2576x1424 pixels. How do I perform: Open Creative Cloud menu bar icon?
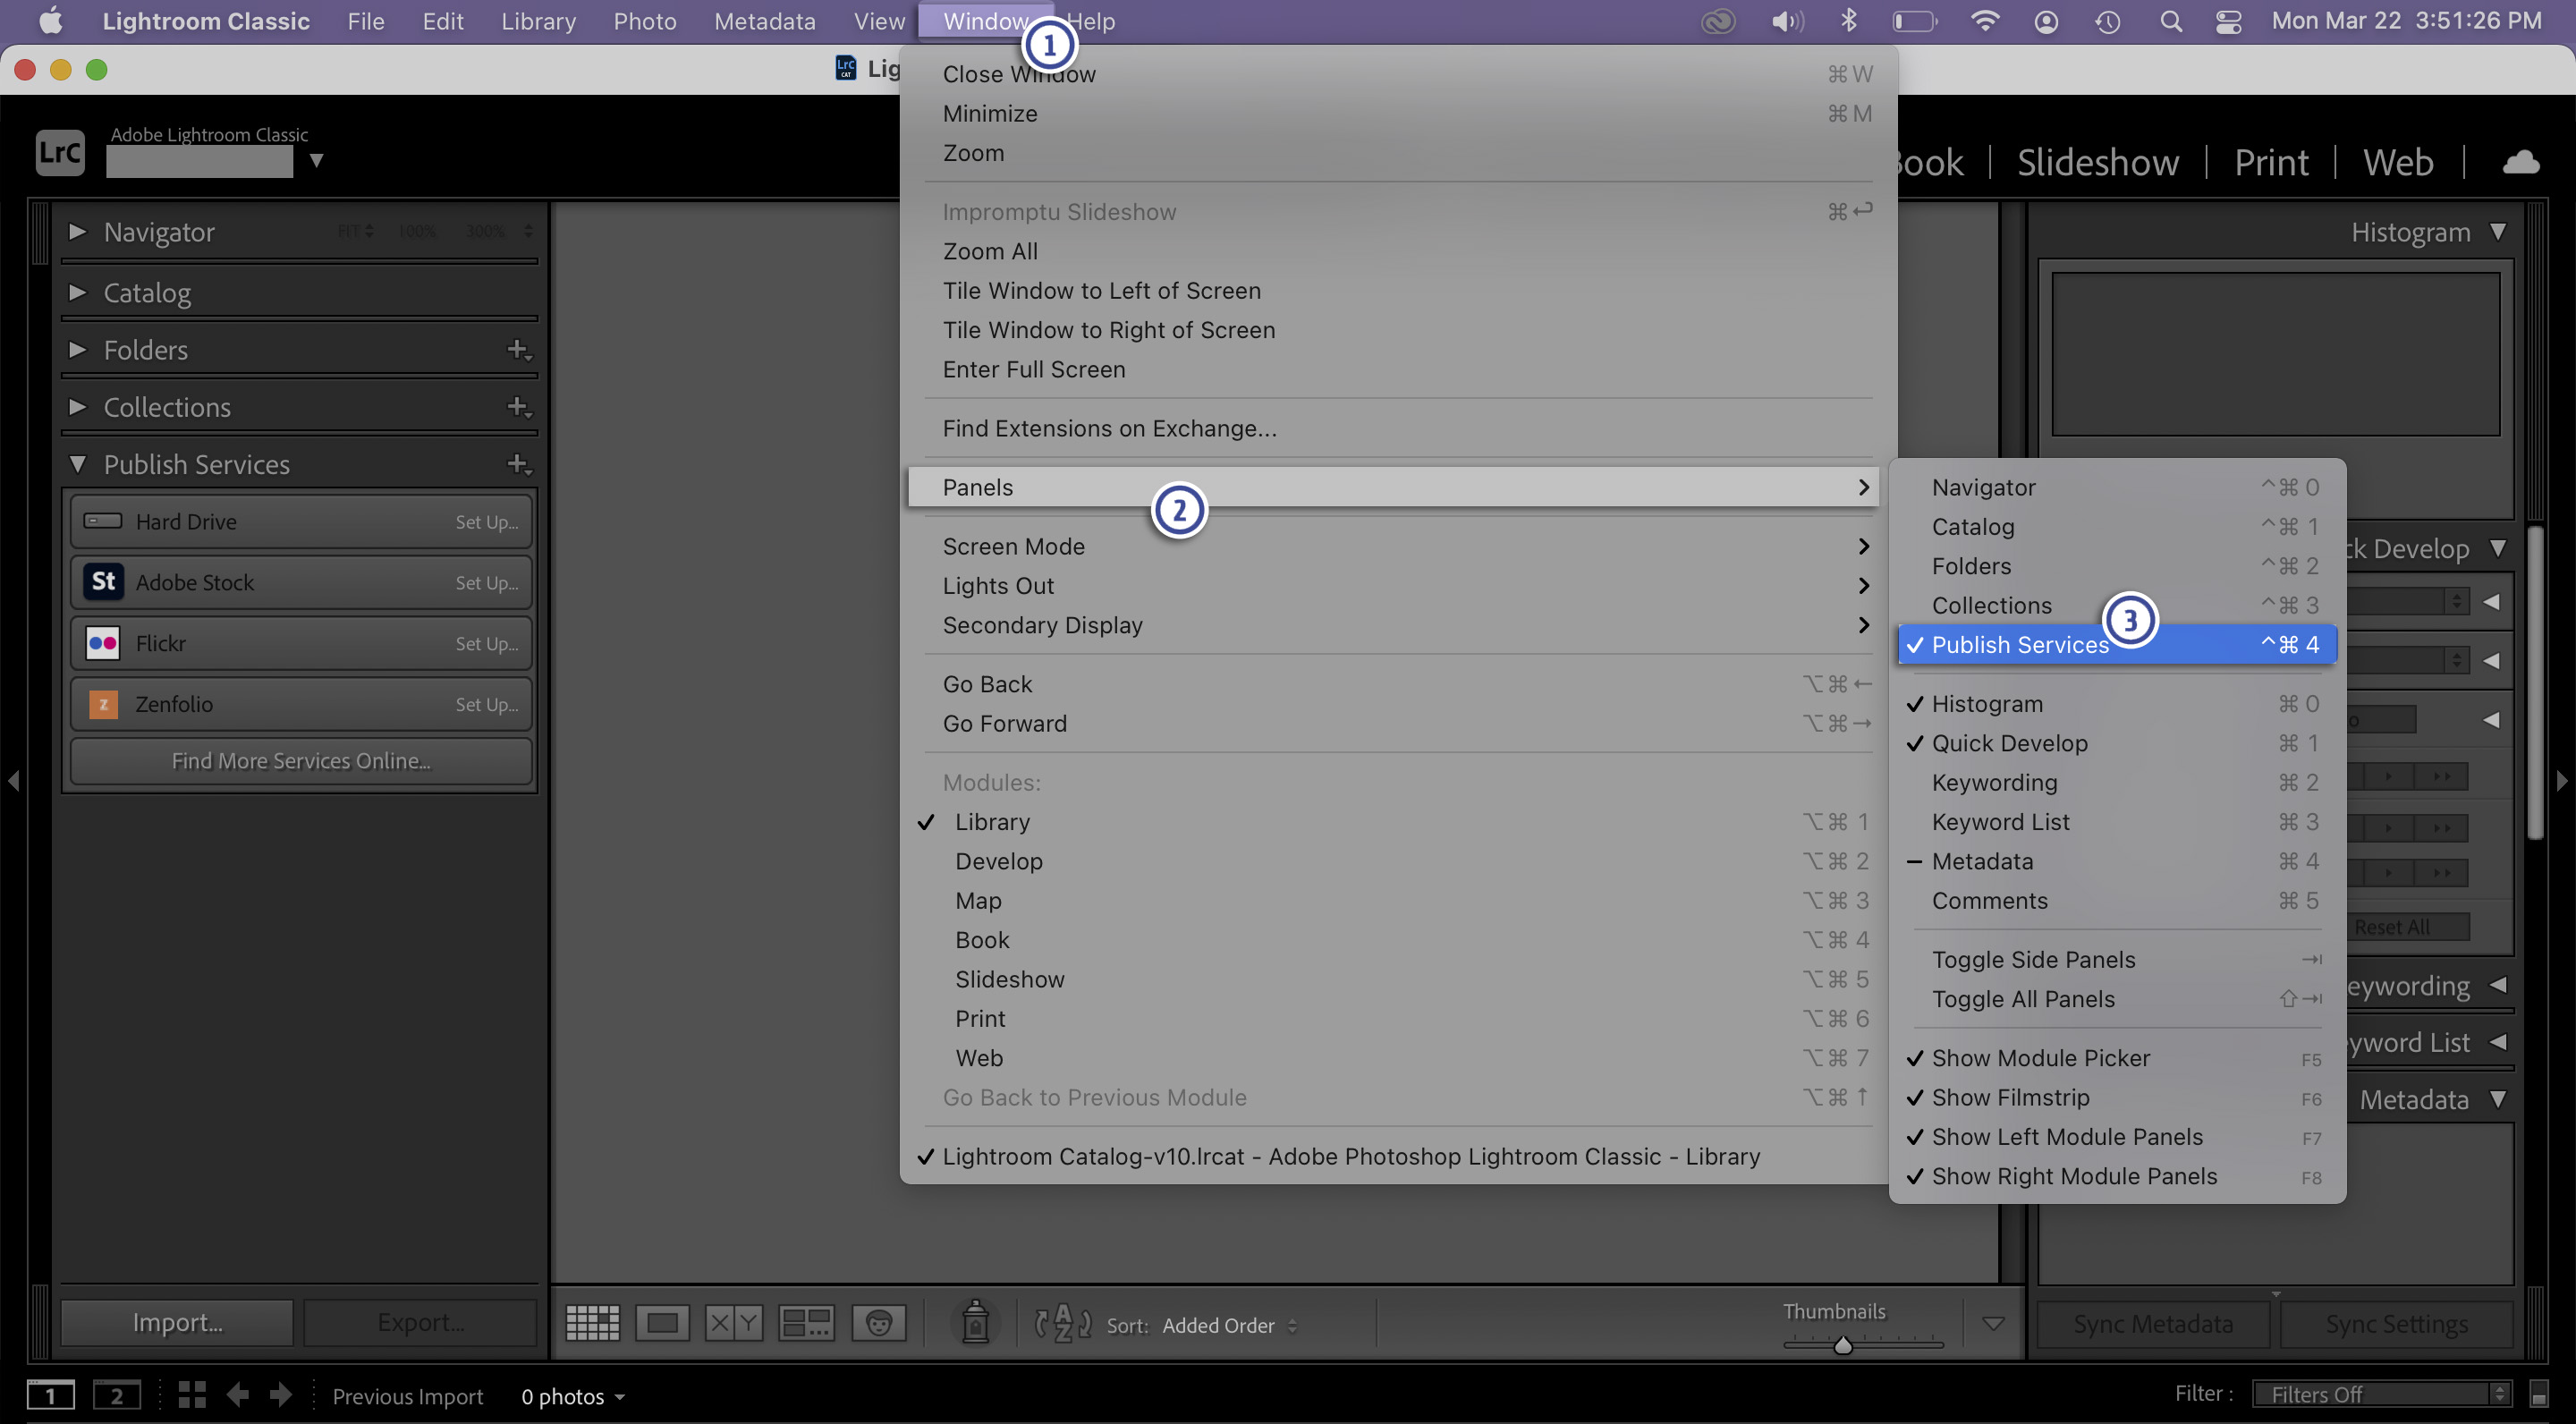point(1718,21)
